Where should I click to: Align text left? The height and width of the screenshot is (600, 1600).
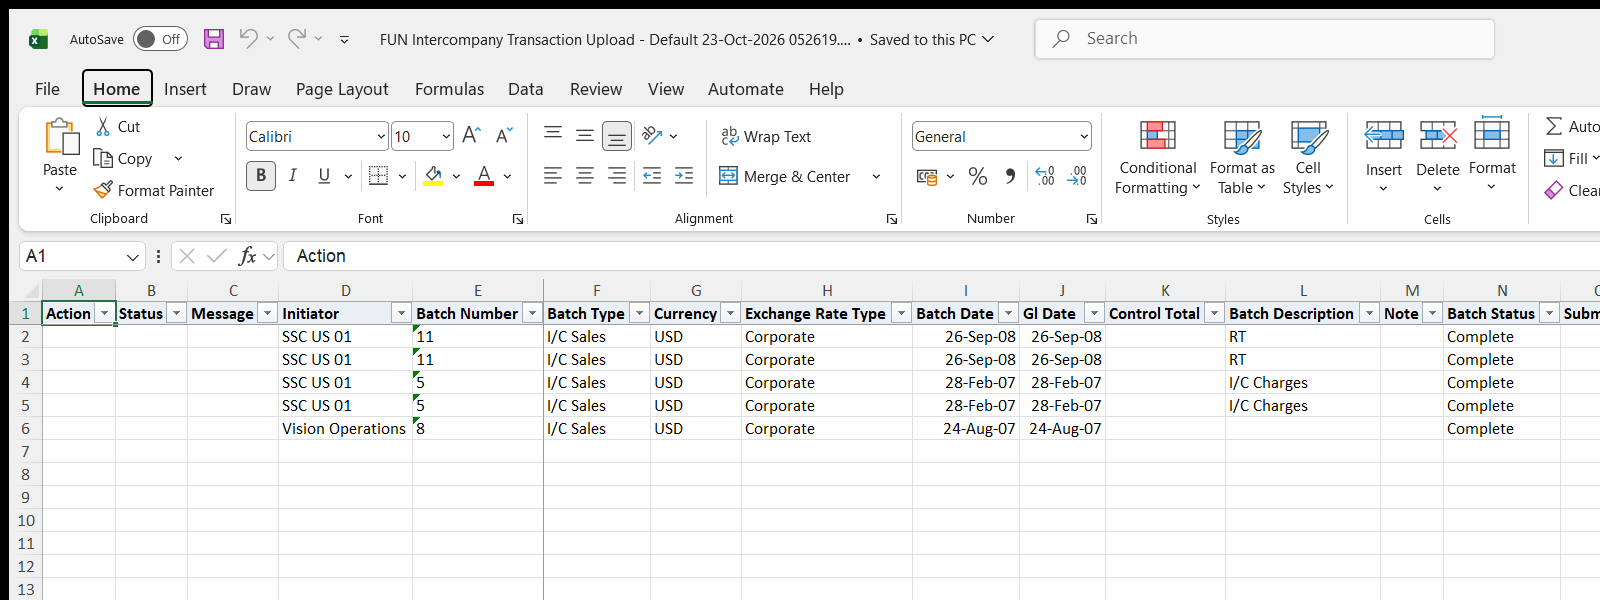click(553, 176)
